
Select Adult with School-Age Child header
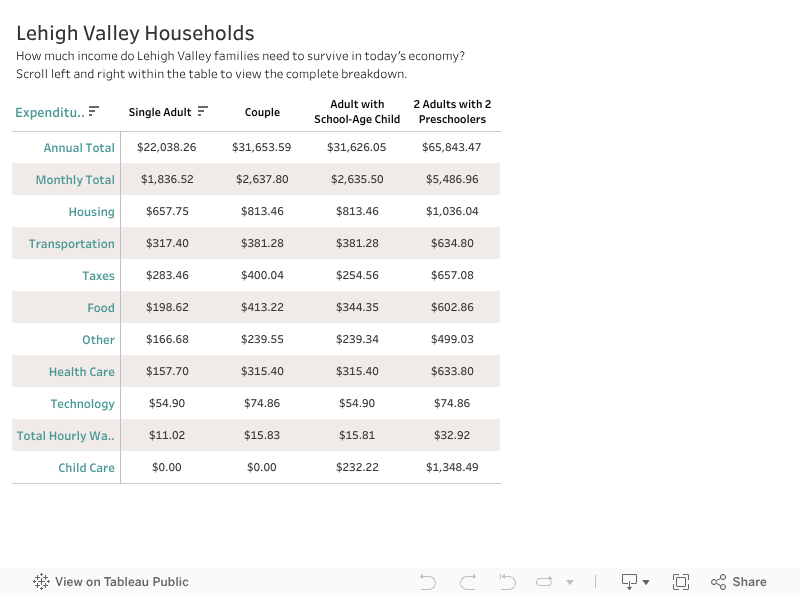(357, 112)
